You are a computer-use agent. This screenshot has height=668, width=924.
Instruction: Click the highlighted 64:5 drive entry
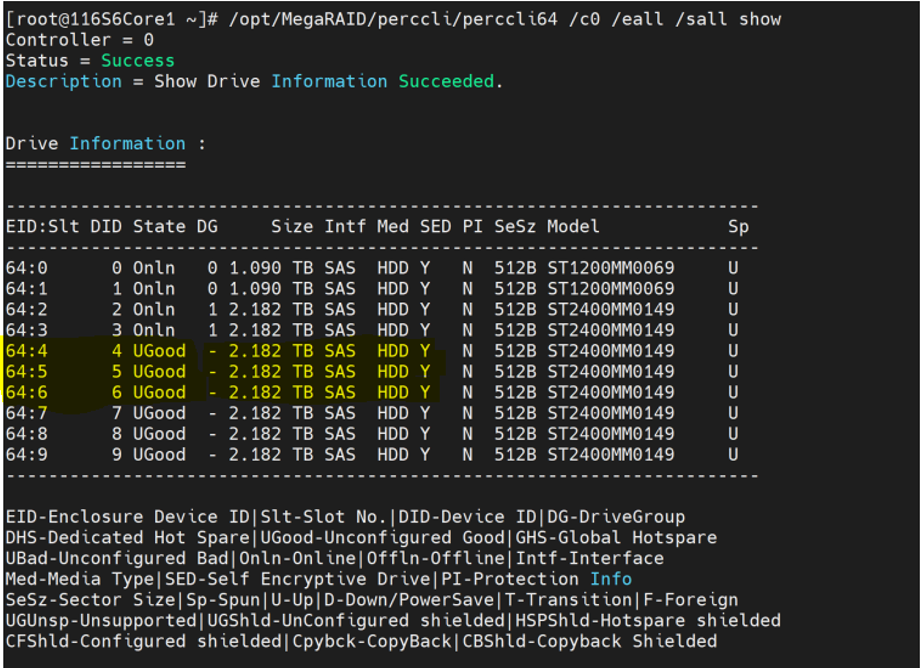(26, 372)
